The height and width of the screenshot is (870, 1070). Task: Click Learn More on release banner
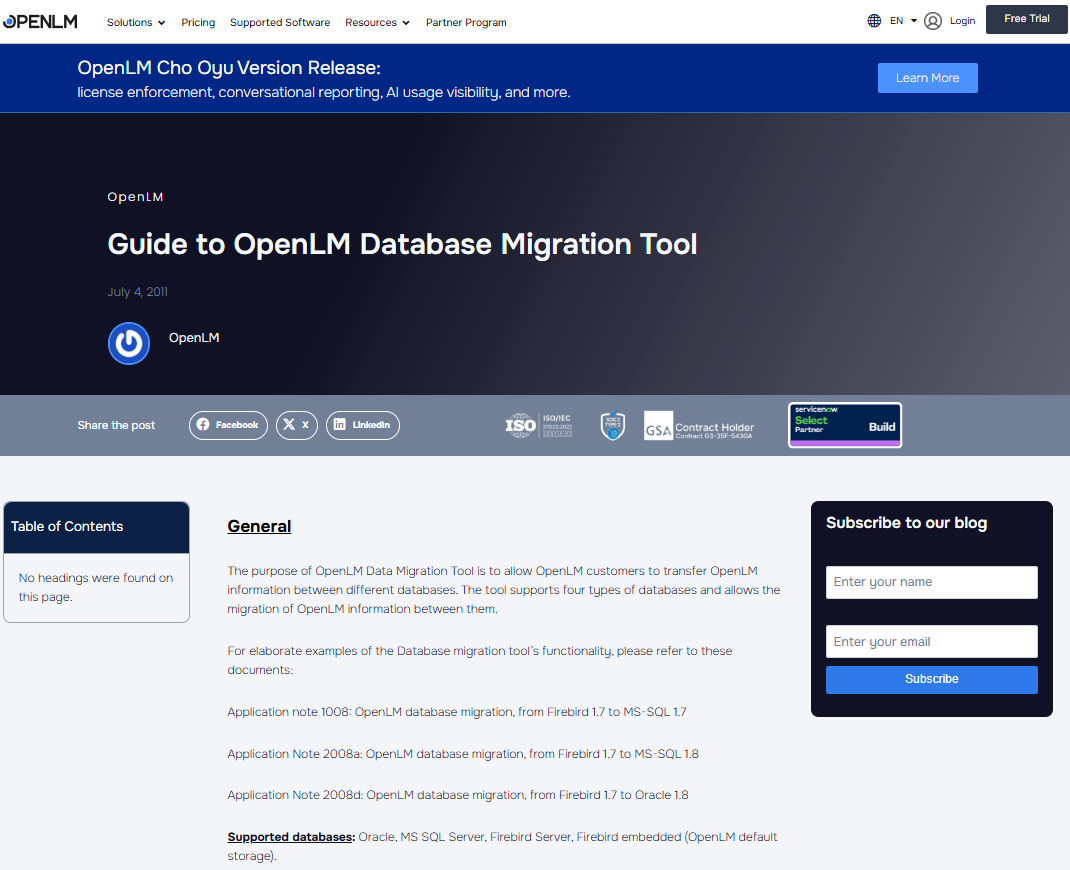(927, 78)
